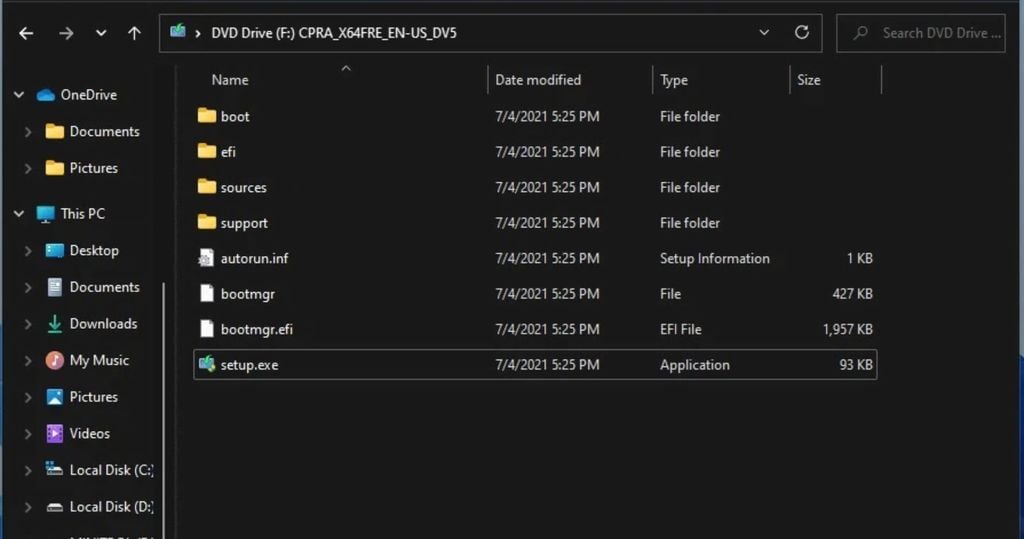The height and width of the screenshot is (539, 1024).
Task: Open Pictures folder under OneDrive
Action: pyautogui.click(x=93, y=168)
